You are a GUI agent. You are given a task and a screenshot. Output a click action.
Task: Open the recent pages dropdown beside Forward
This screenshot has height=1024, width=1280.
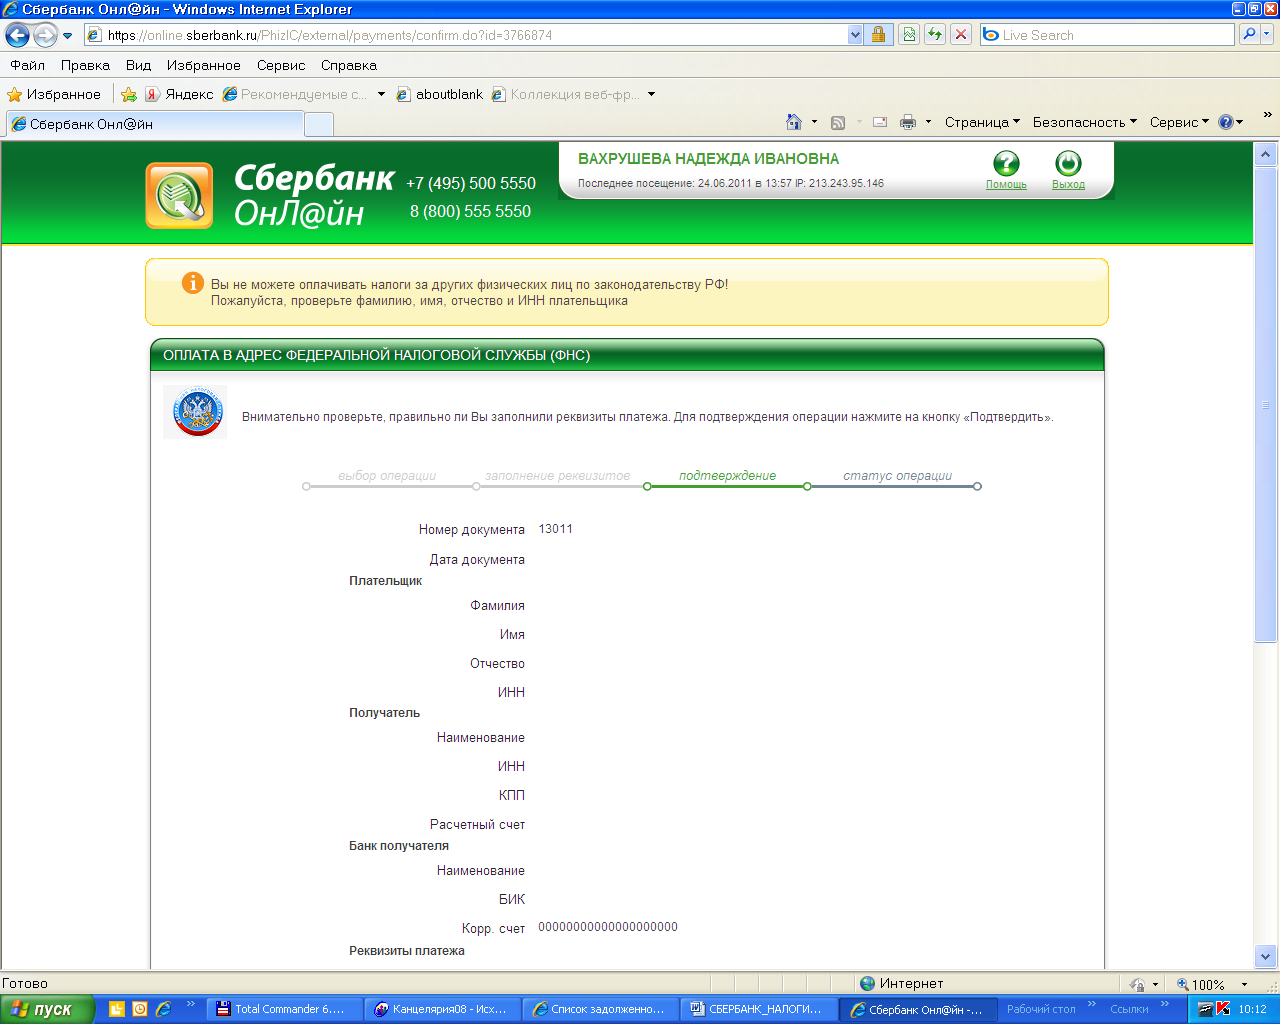(68, 36)
